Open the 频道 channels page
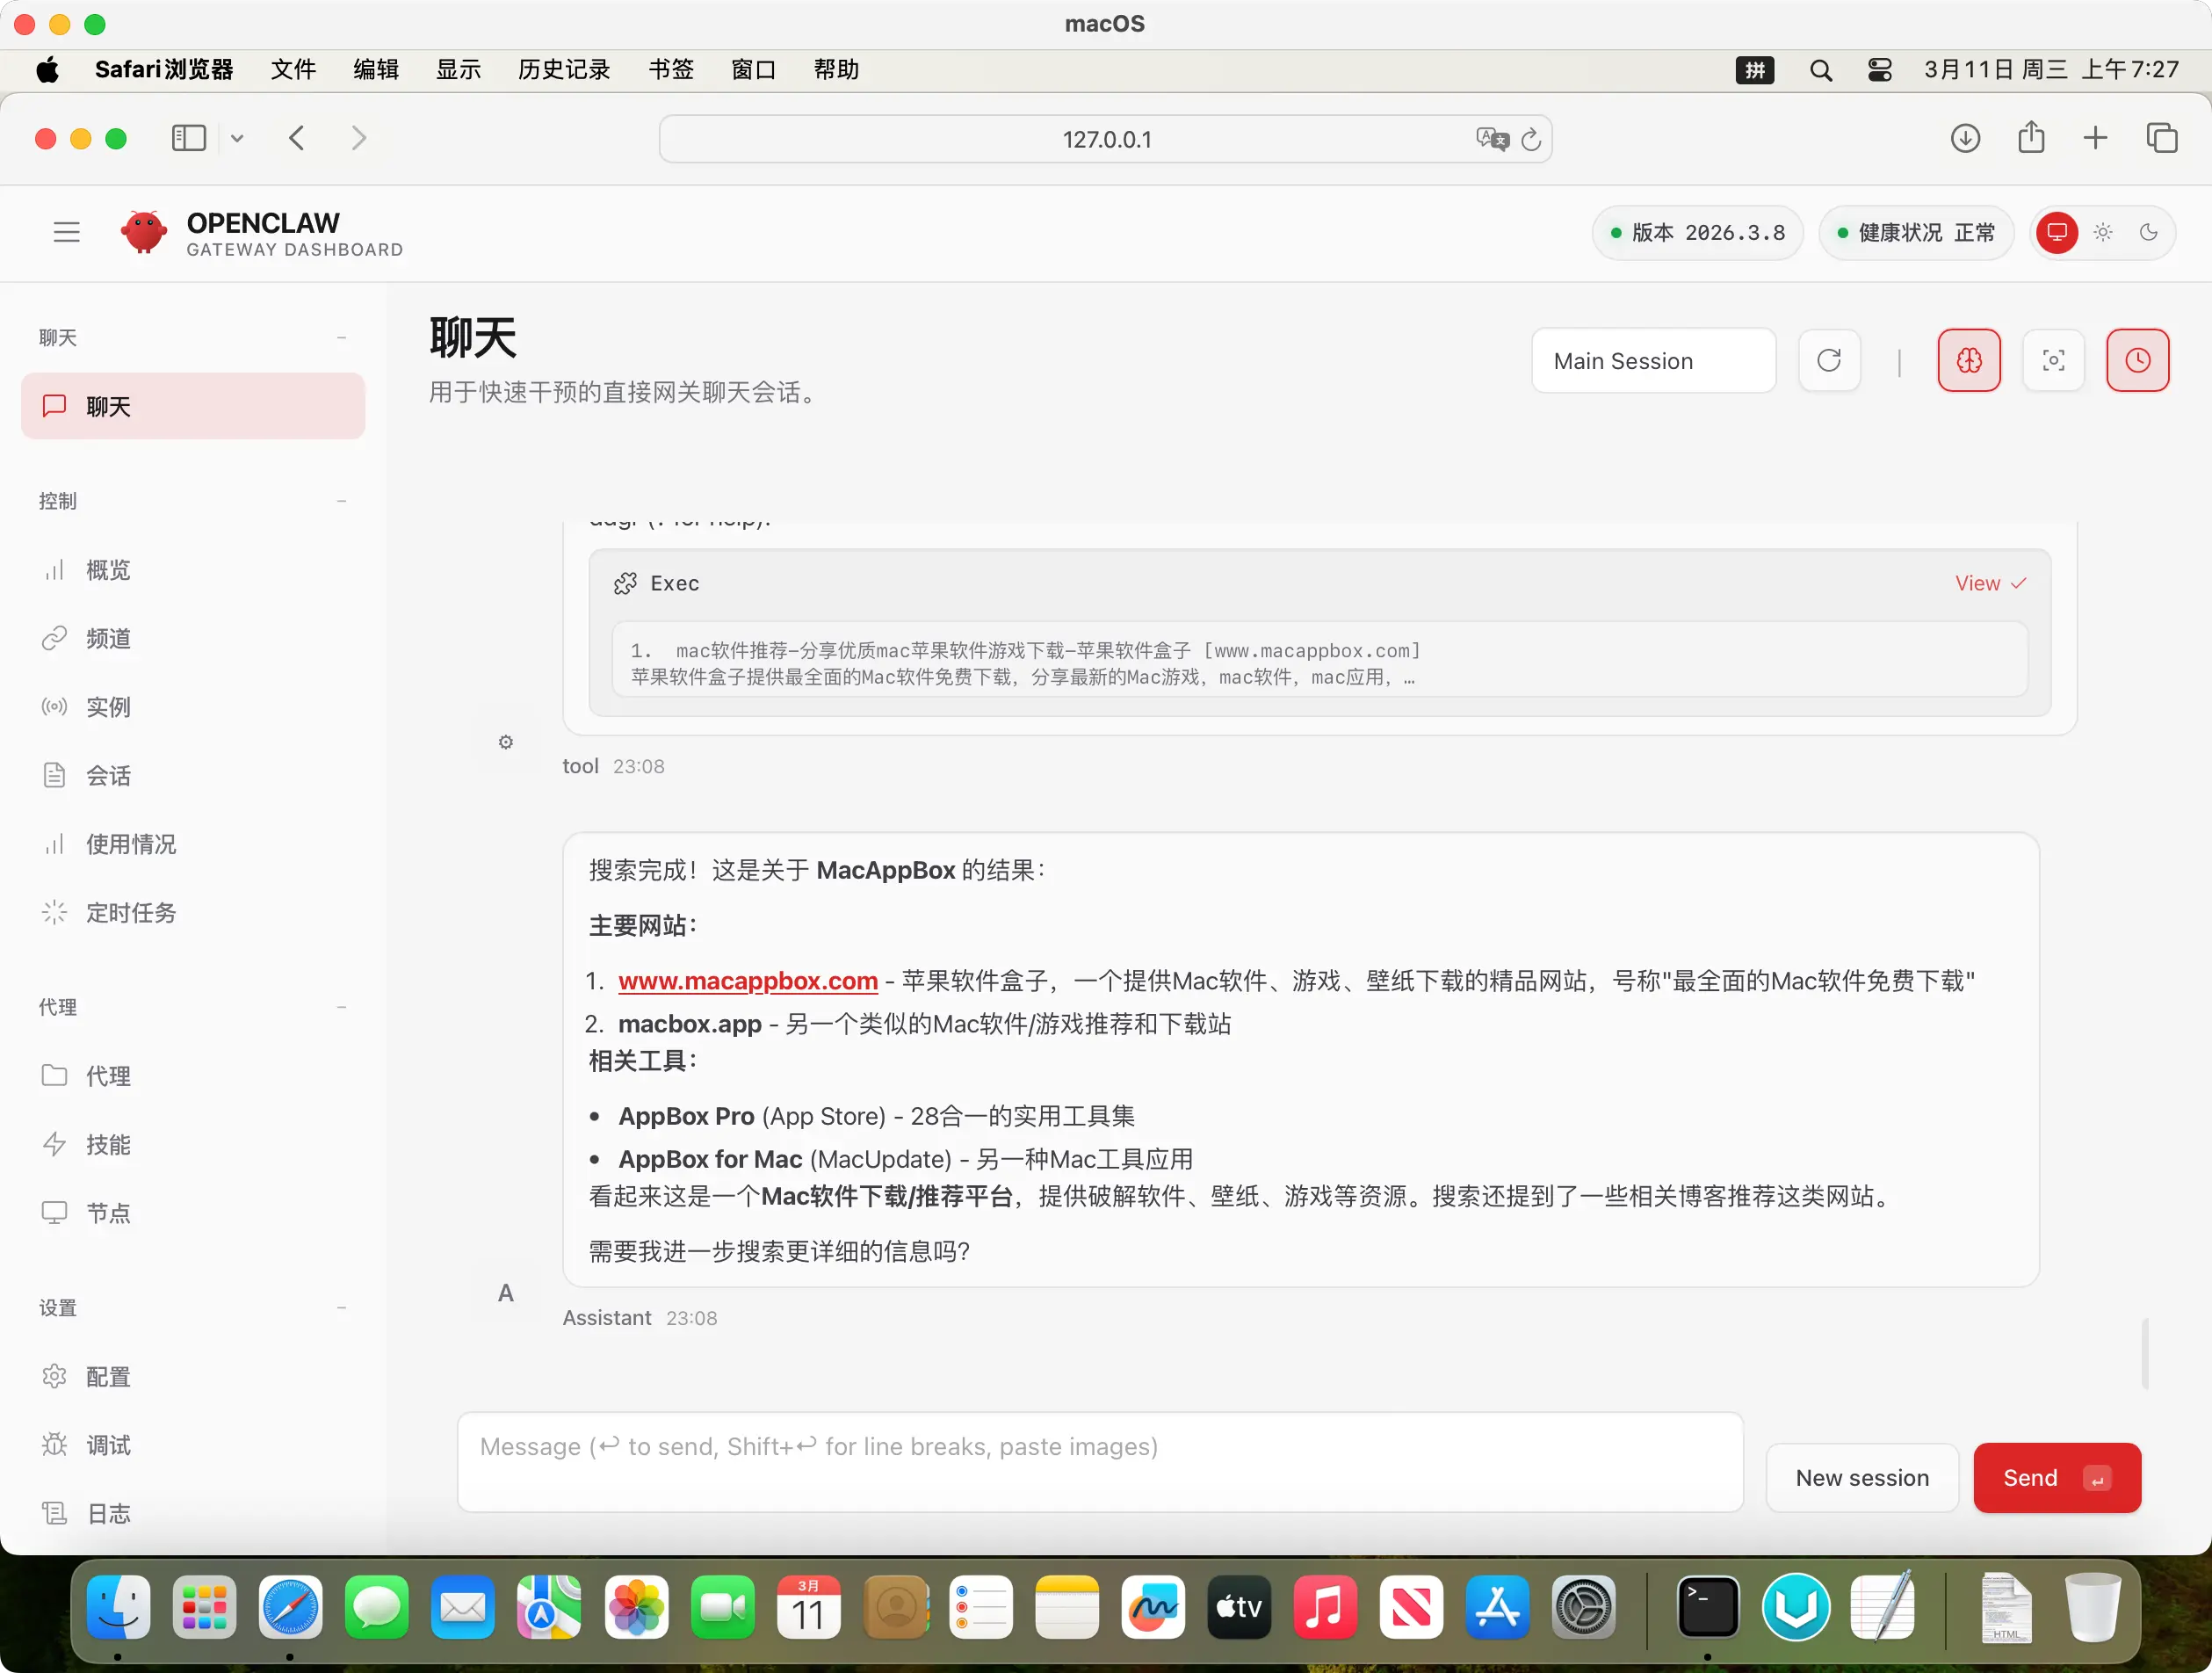Image resolution: width=2212 pixels, height=1673 pixels. [x=193, y=638]
